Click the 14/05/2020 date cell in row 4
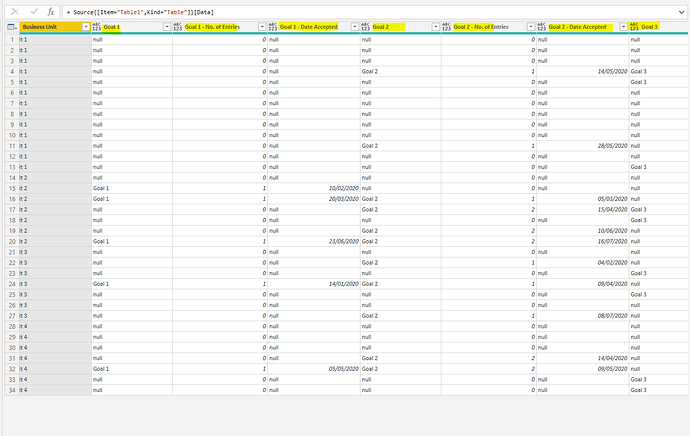The image size is (690, 436). 583,71
